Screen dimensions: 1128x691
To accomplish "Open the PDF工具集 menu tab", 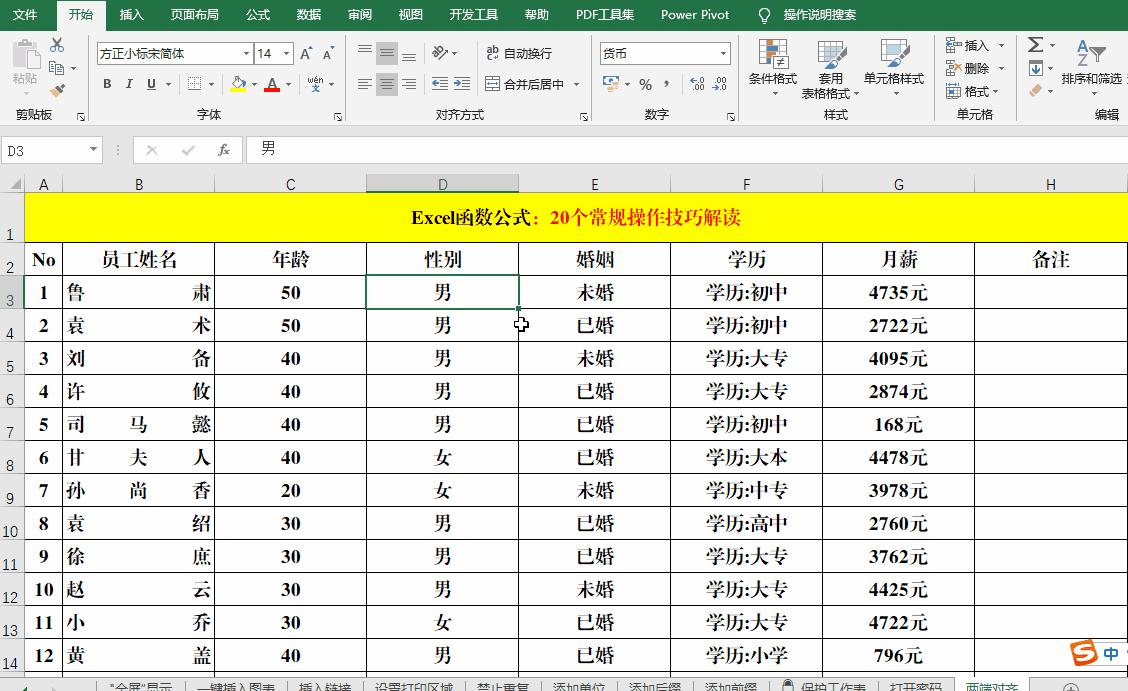I will tap(603, 15).
